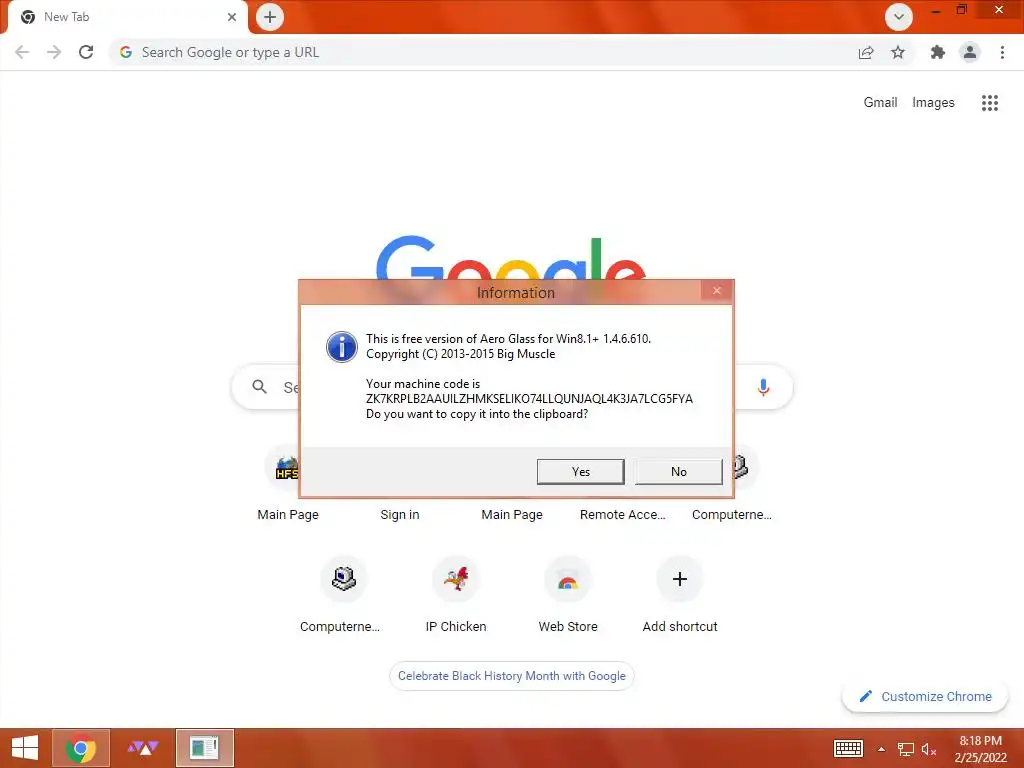Open the Web Store shortcut
The width and height of the screenshot is (1024, 768).
click(568, 593)
